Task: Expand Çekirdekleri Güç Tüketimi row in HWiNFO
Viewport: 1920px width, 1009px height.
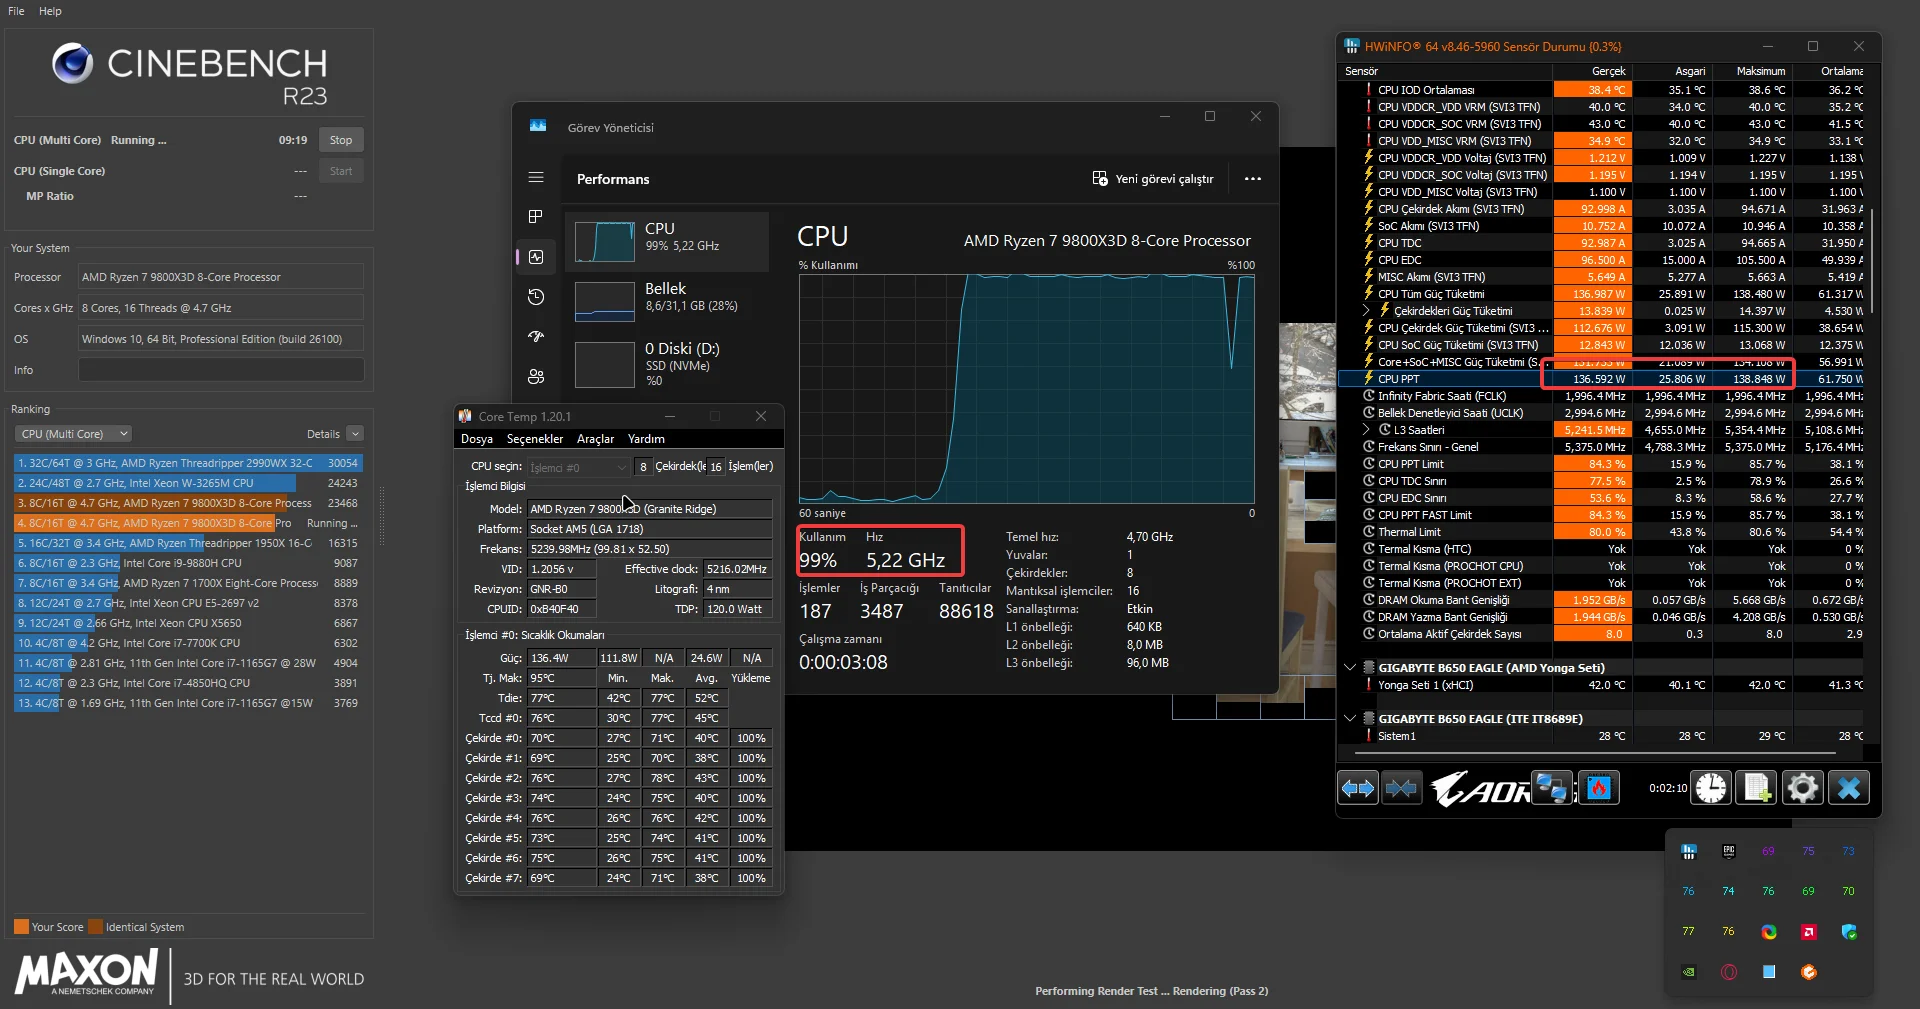Action: (x=1367, y=311)
